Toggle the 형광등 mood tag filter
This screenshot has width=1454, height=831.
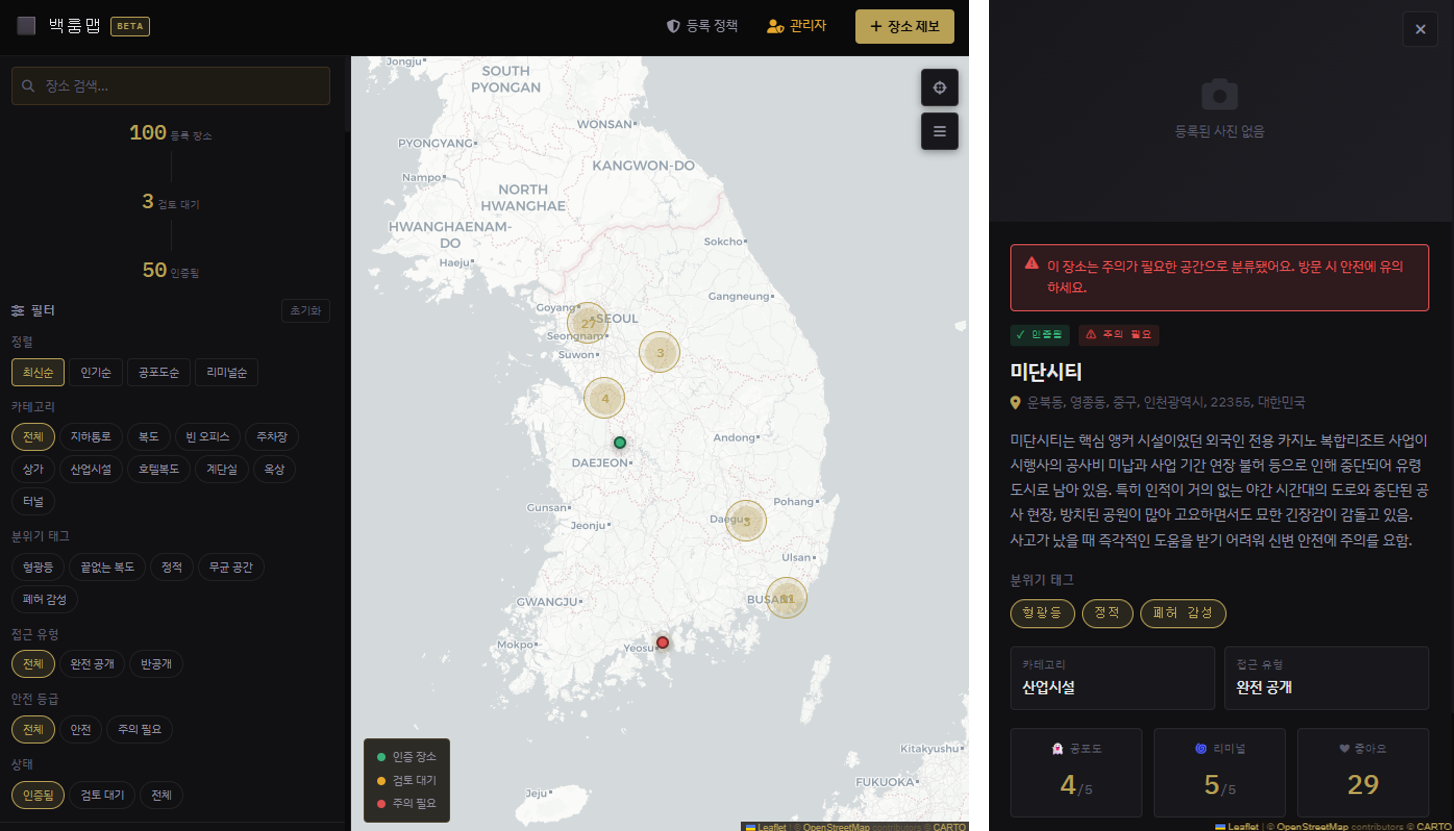39,568
